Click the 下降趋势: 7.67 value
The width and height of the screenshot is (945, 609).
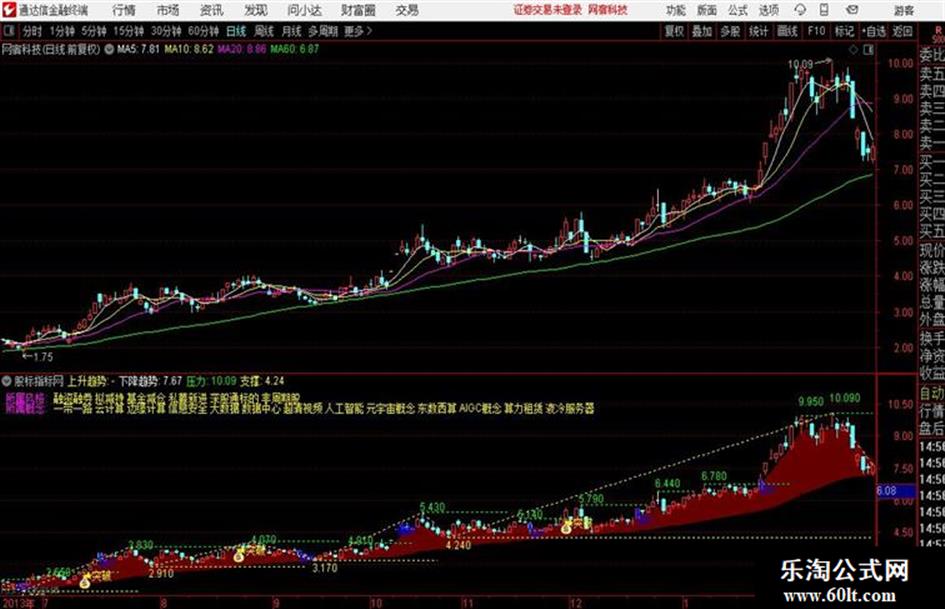click(x=150, y=381)
